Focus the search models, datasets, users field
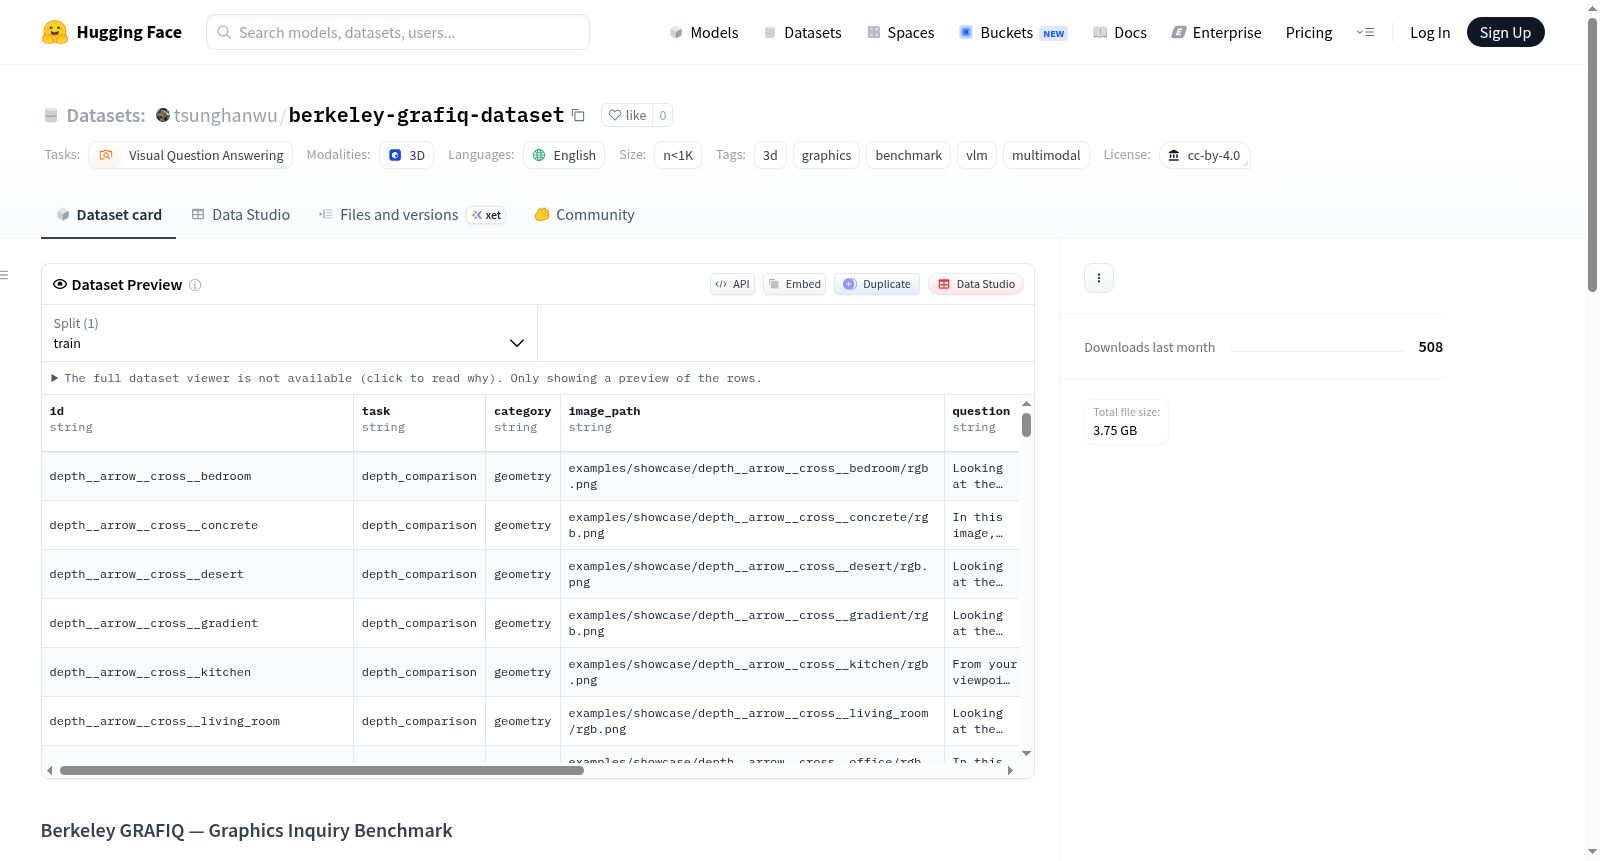Image resolution: width=1600 pixels, height=861 pixels. [398, 32]
